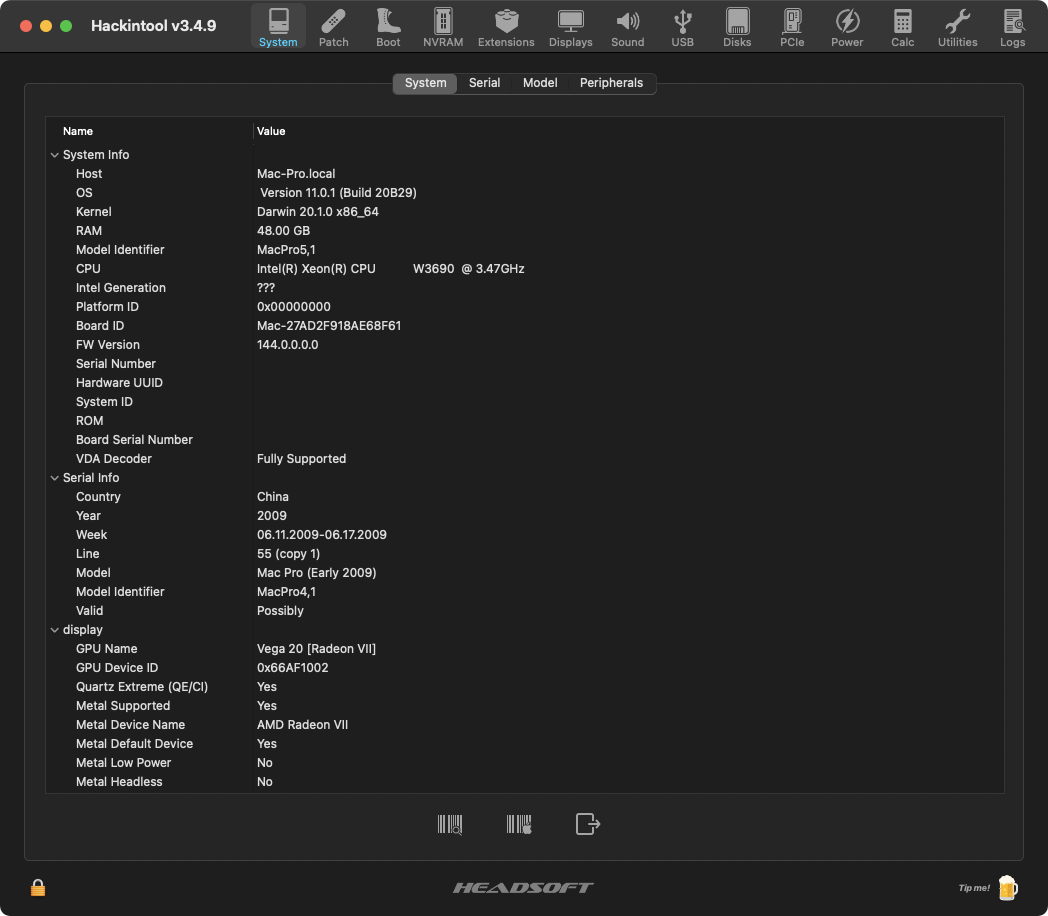Switch to the Peripherals tab
Image resolution: width=1048 pixels, height=916 pixels.
coord(612,83)
